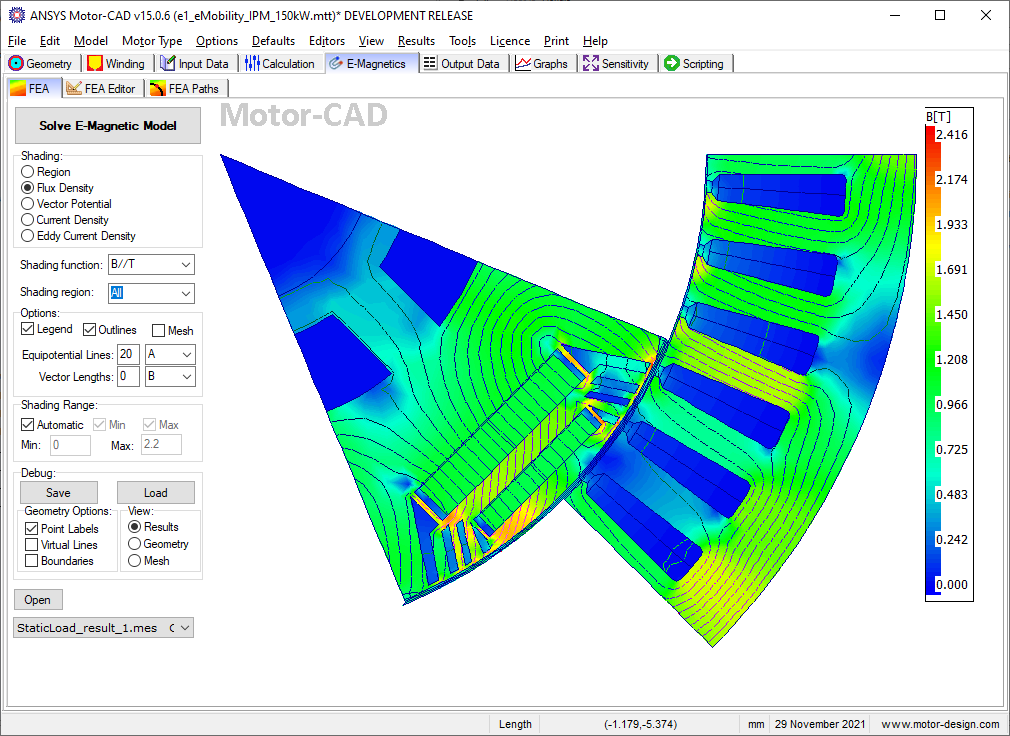This screenshot has height=736, width=1010.
Task: Click the Scripting tab green arrow icon
Action: (672, 63)
